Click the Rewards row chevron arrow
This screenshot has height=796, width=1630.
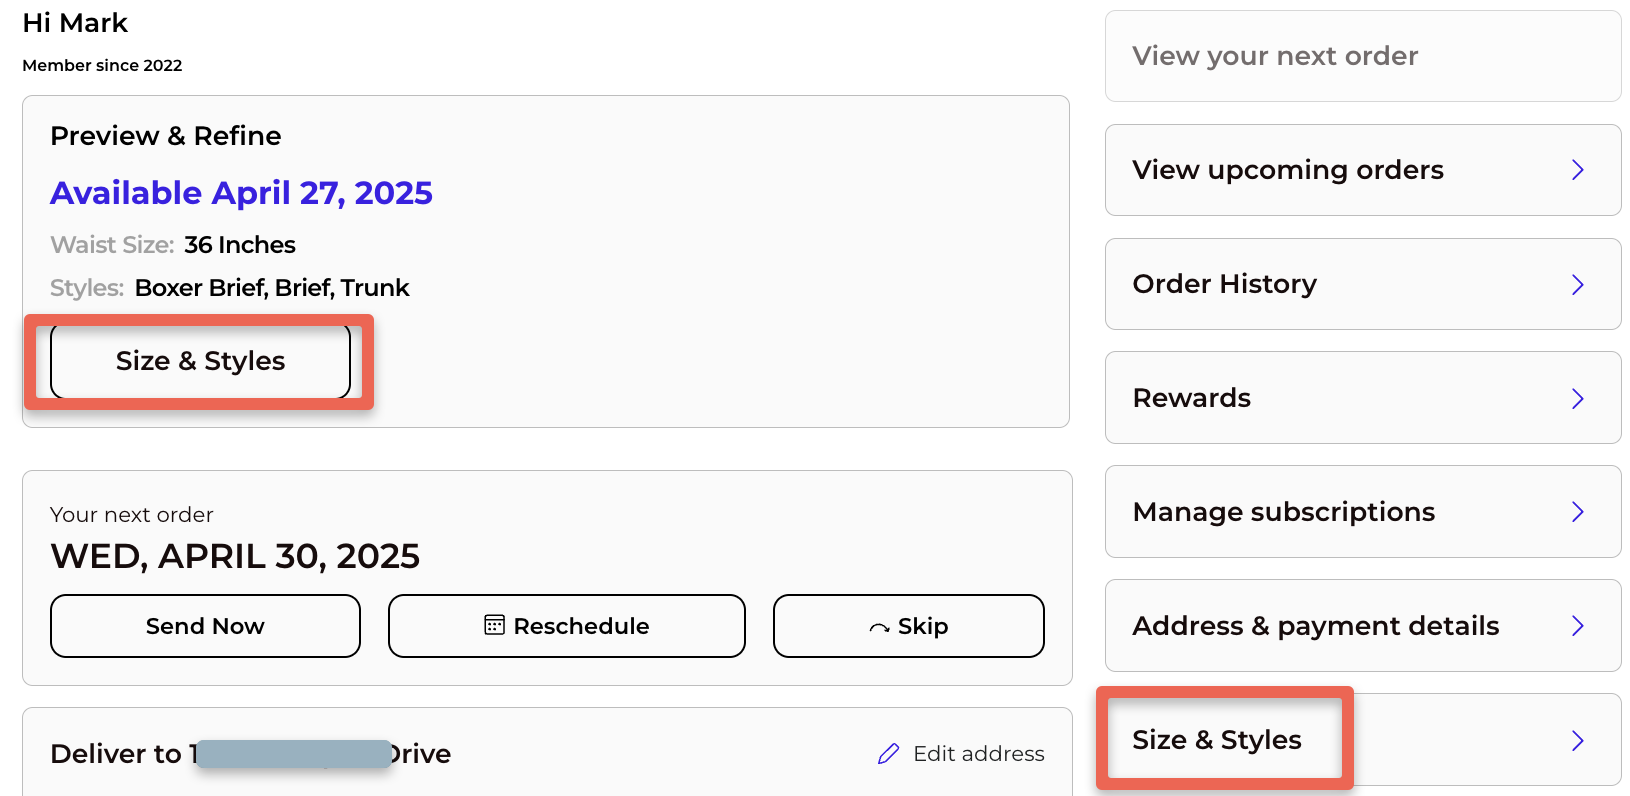click(x=1577, y=398)
